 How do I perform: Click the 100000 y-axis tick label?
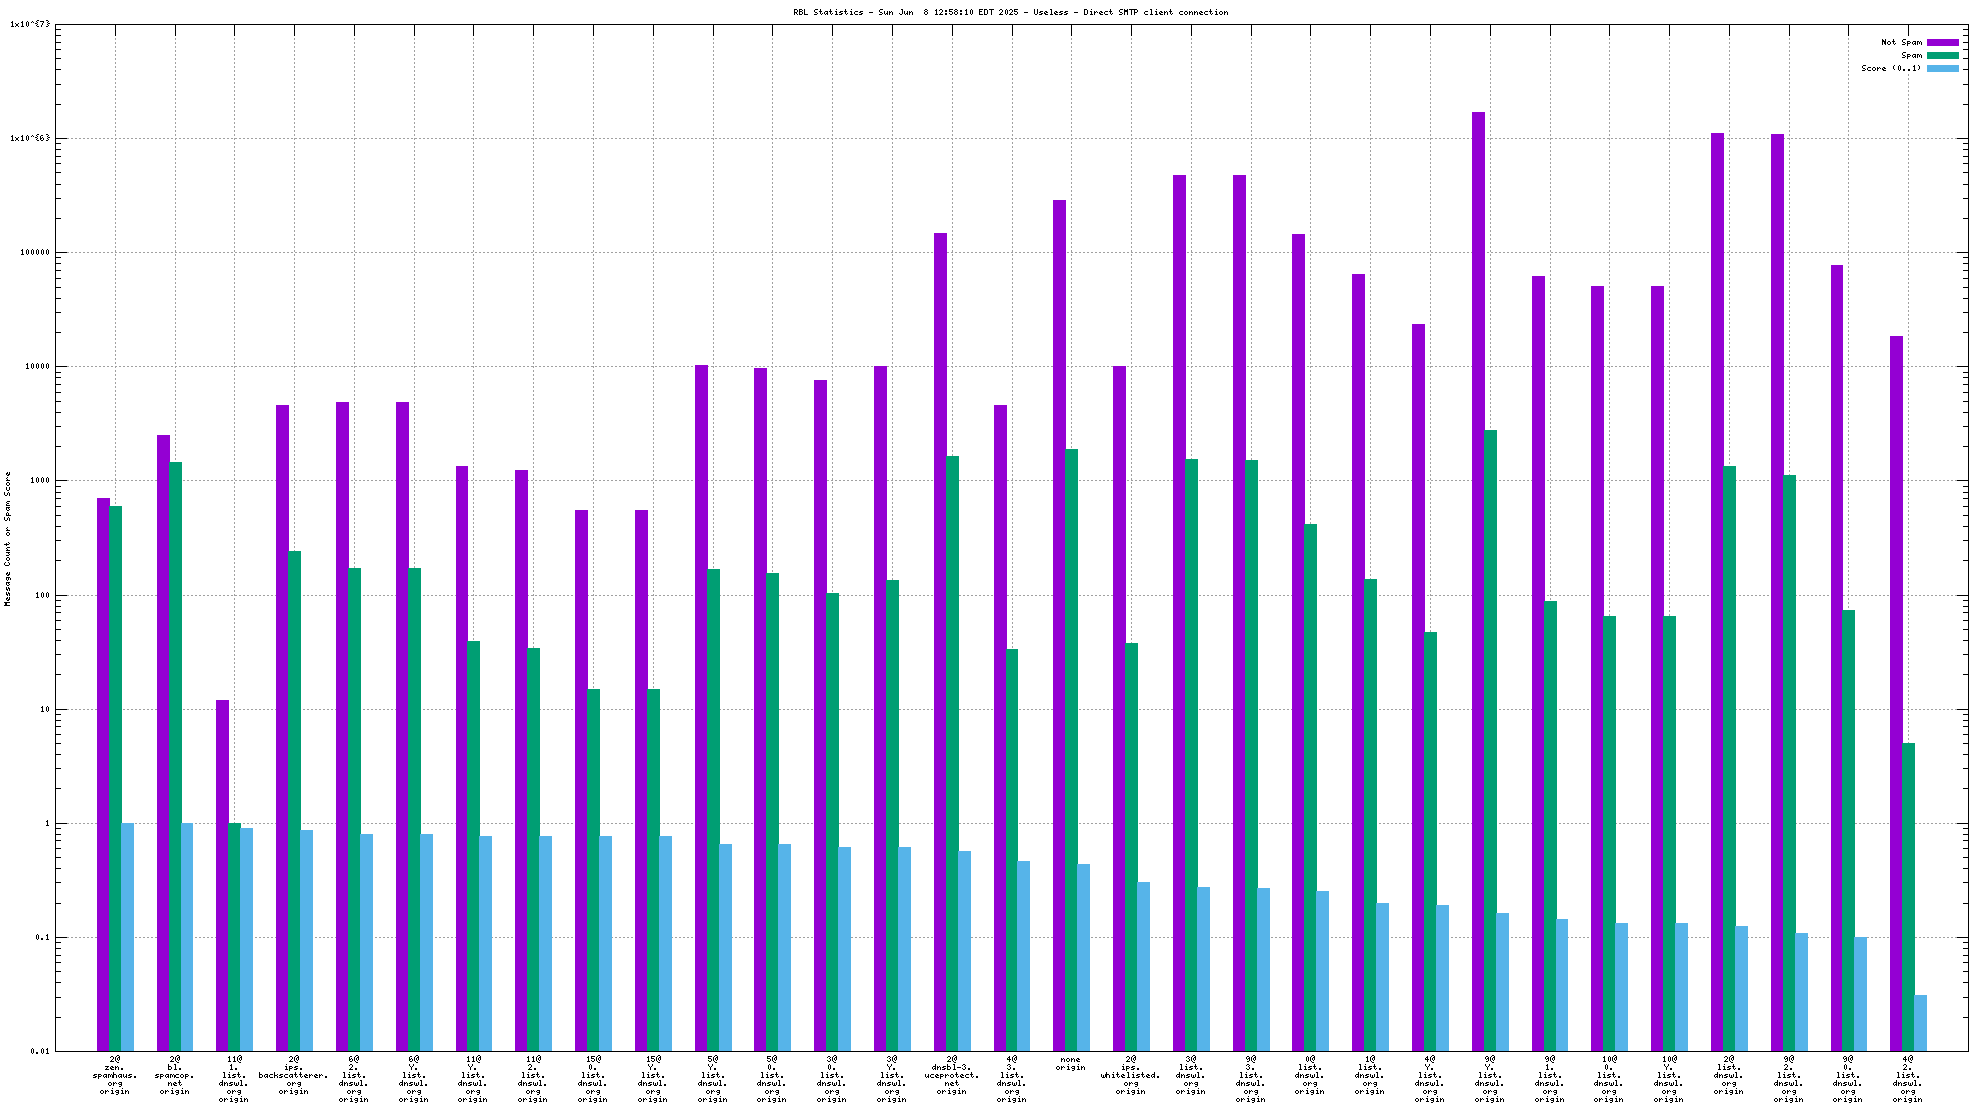pos(35,252)
